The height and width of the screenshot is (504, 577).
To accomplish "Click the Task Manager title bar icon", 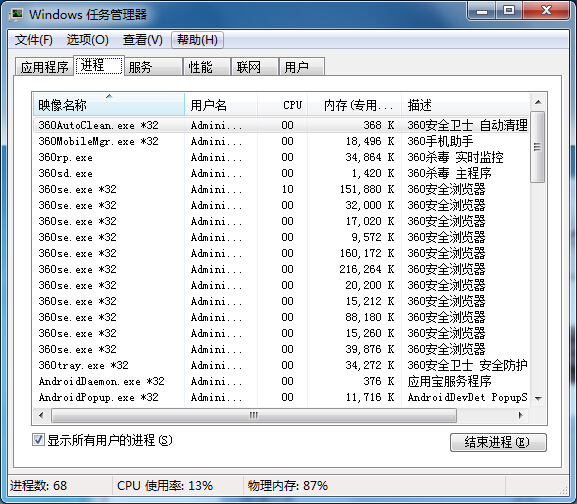I will point(16,14).
